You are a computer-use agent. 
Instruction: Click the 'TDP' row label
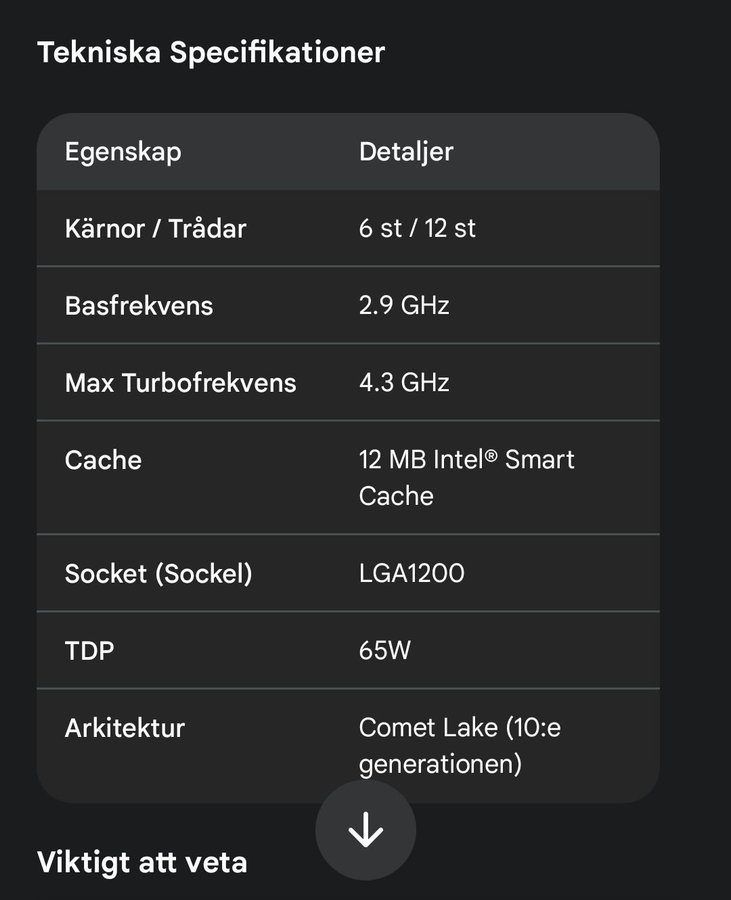coord(89,651)
